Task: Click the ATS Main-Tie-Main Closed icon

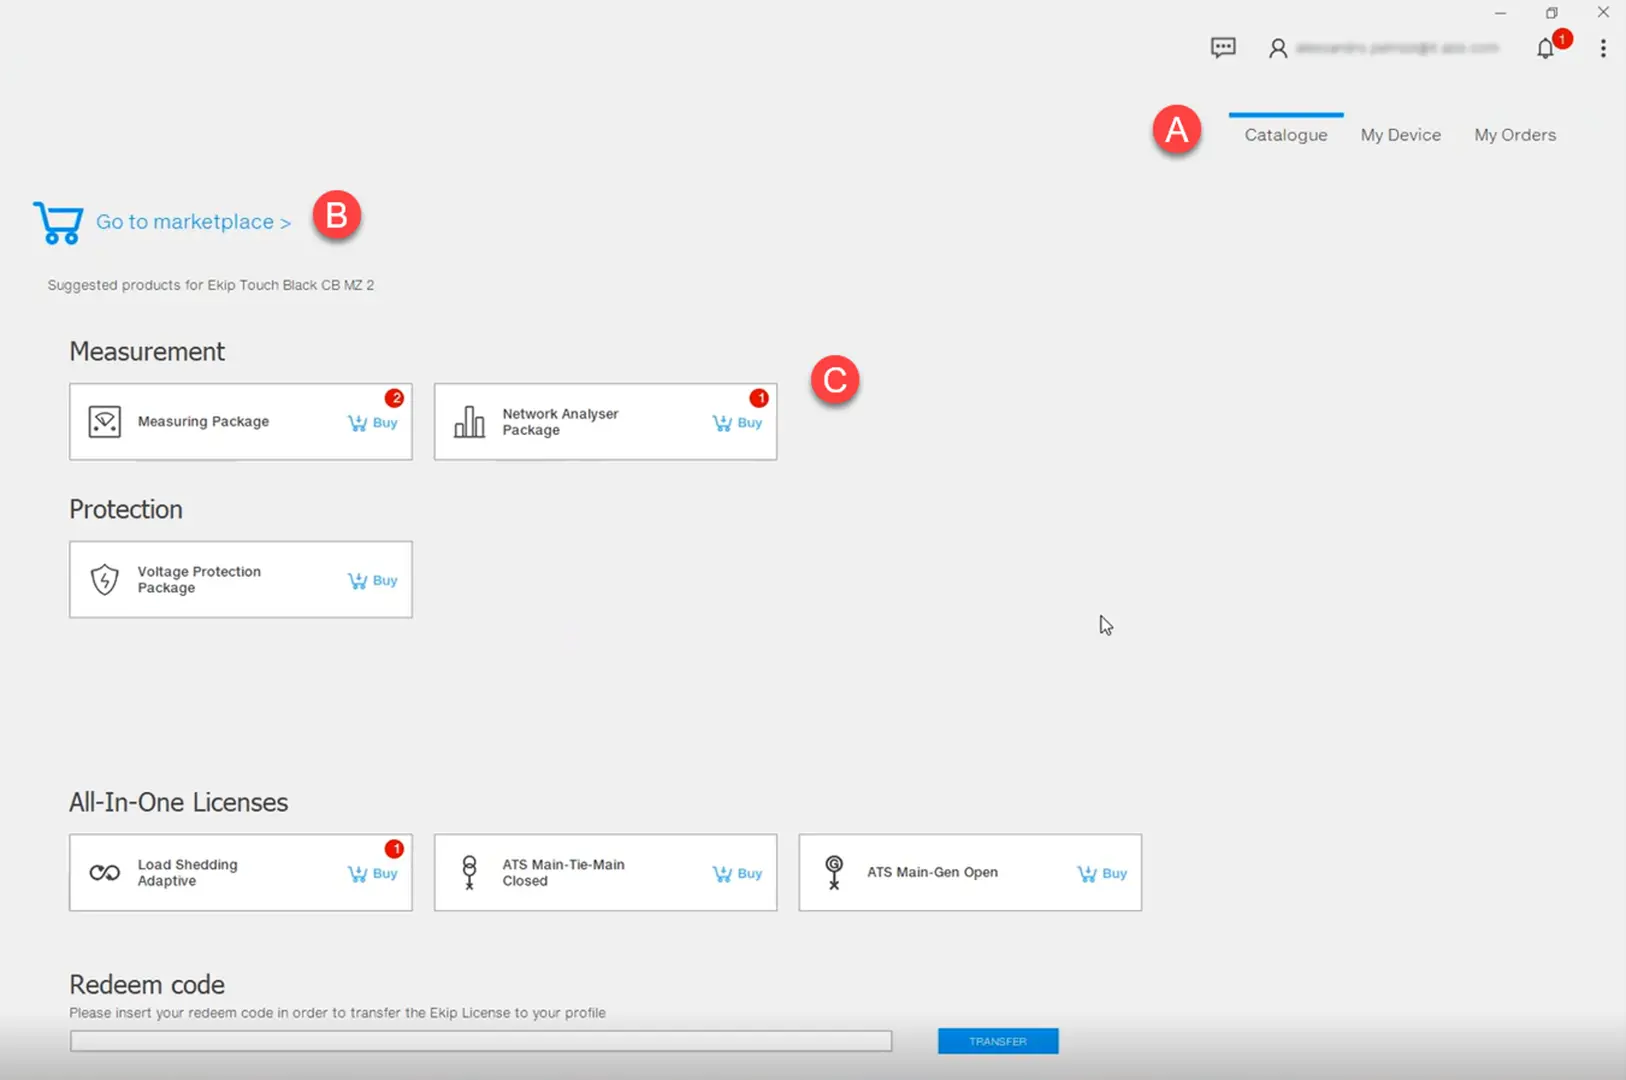Action: (470, 872)
